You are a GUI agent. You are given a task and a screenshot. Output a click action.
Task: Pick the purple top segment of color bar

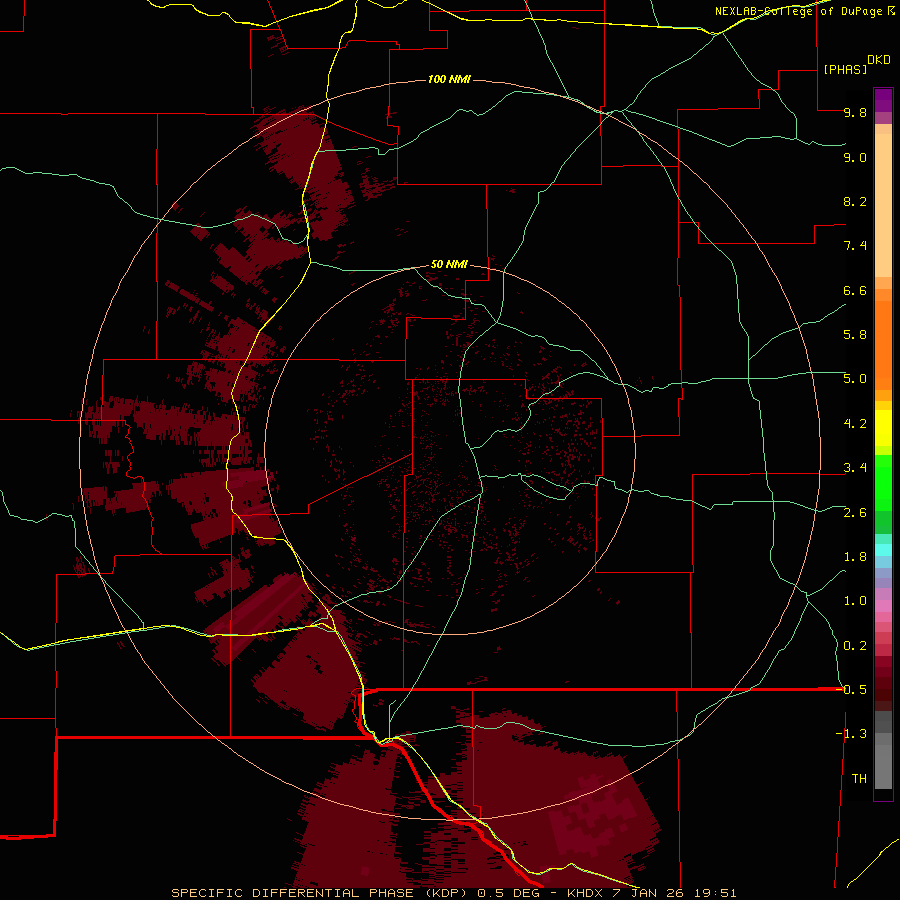tap(883, 100)
